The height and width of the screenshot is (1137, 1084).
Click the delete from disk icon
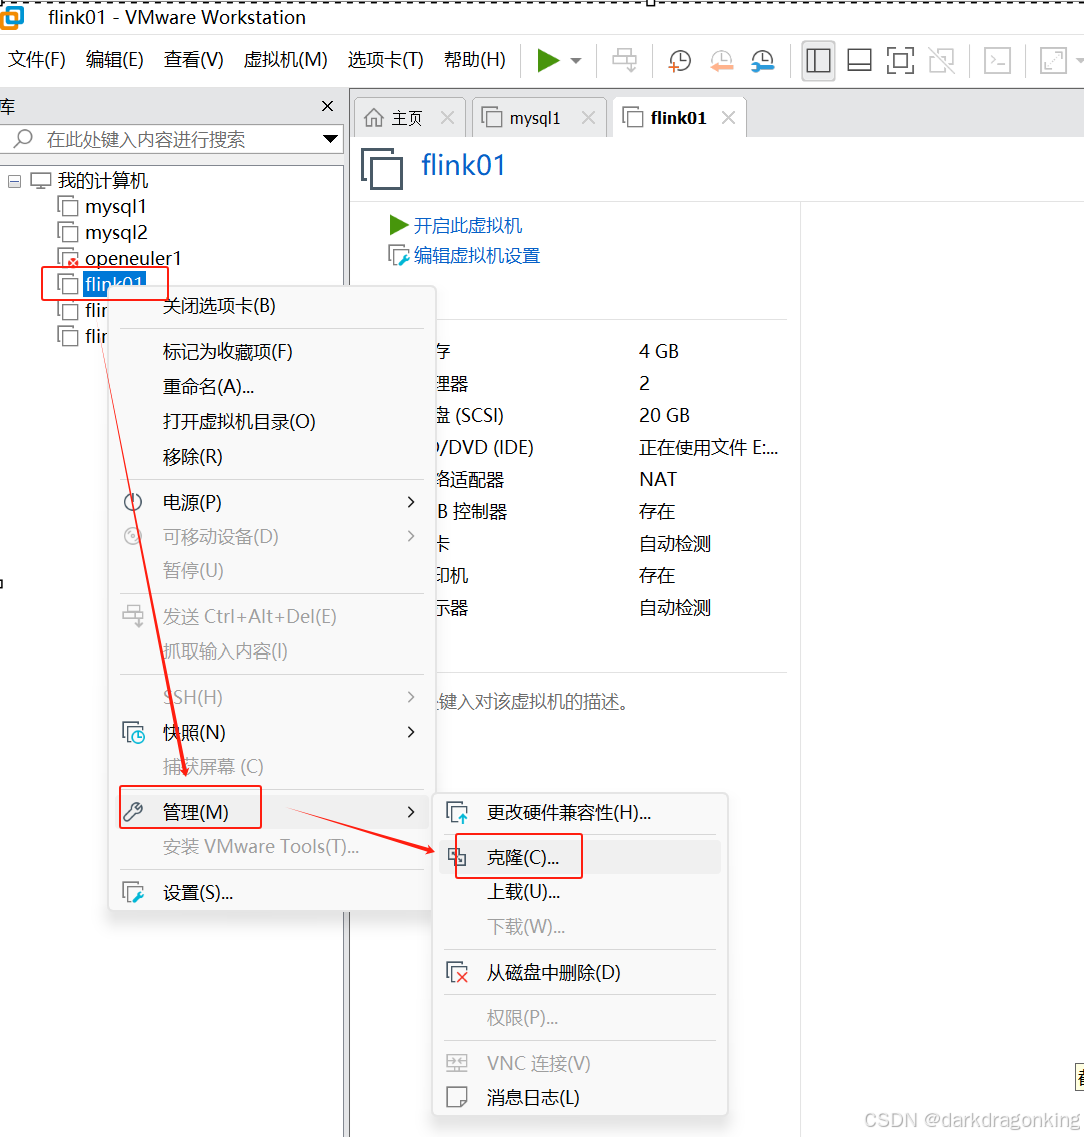(457, 972)
